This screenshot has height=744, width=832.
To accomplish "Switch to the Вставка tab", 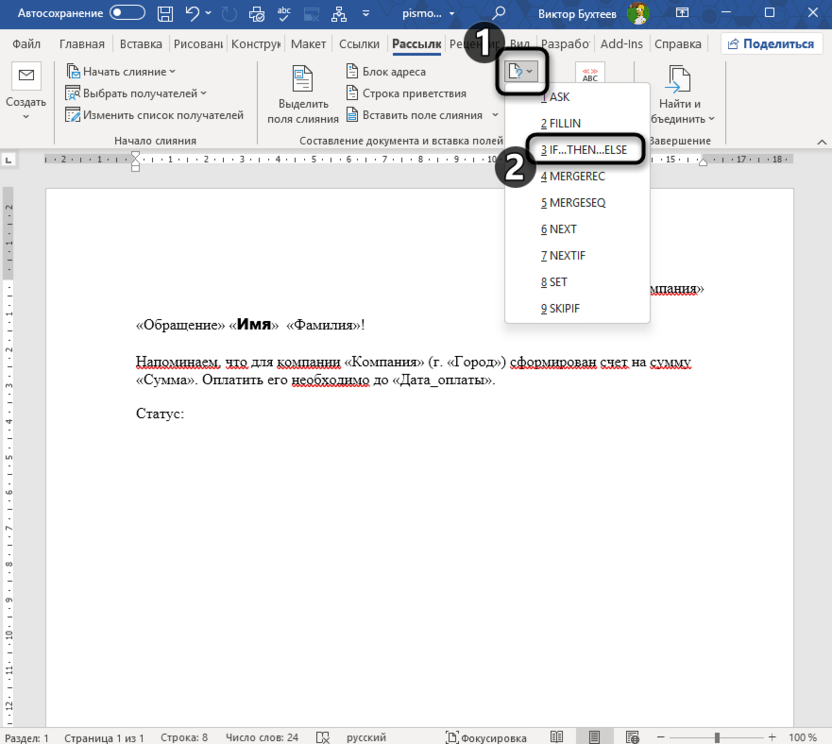I will (x=141, y=44).
